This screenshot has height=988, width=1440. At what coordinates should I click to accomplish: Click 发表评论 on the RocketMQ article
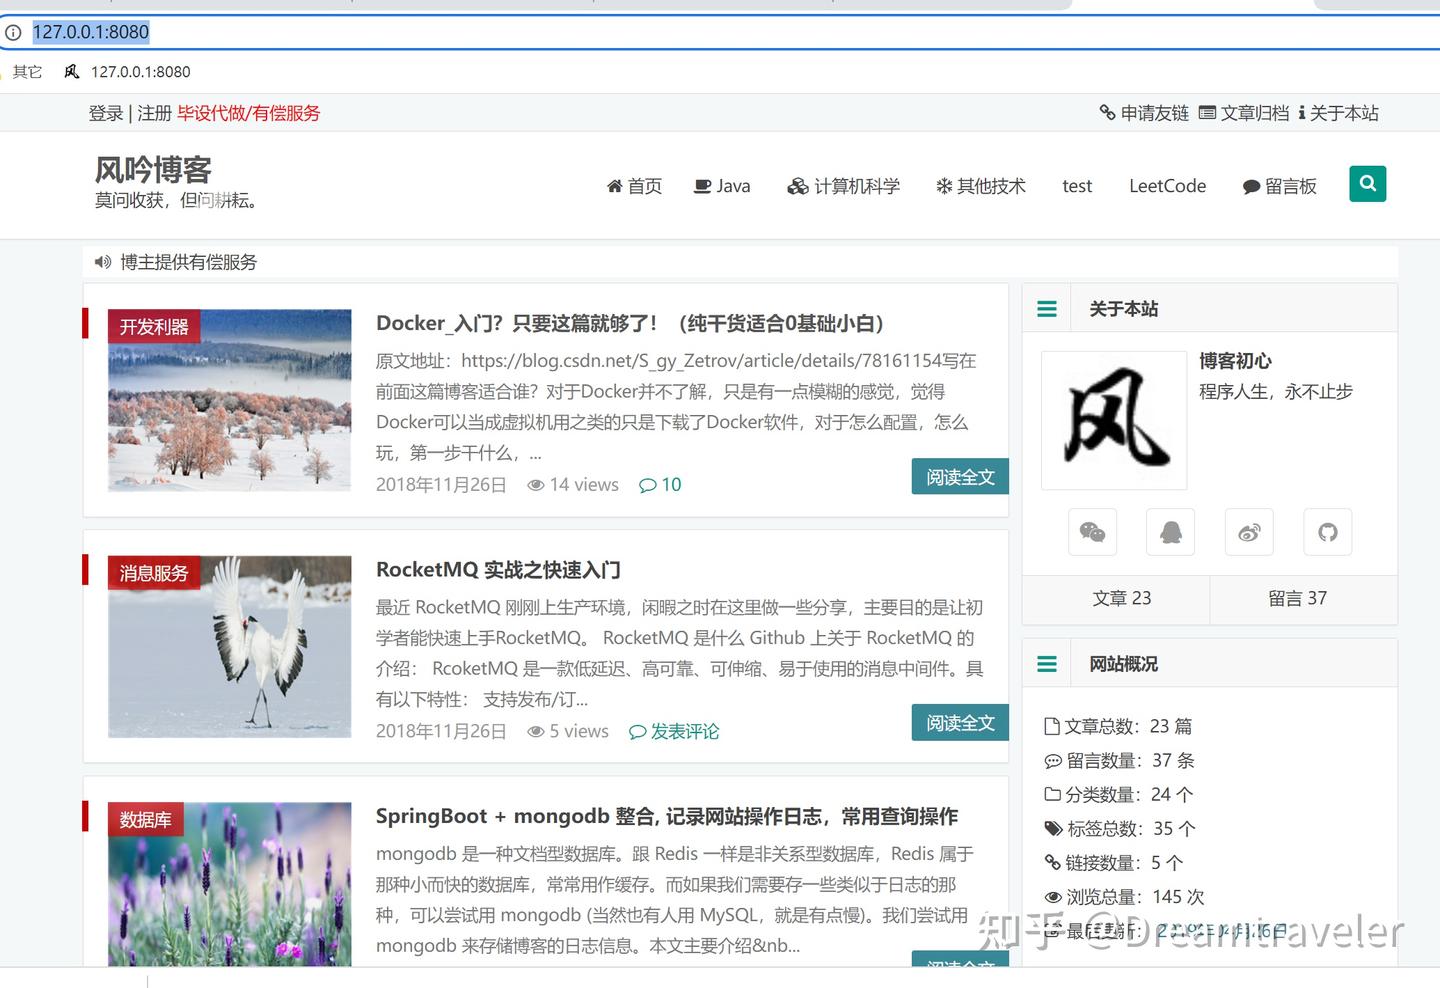674,731
